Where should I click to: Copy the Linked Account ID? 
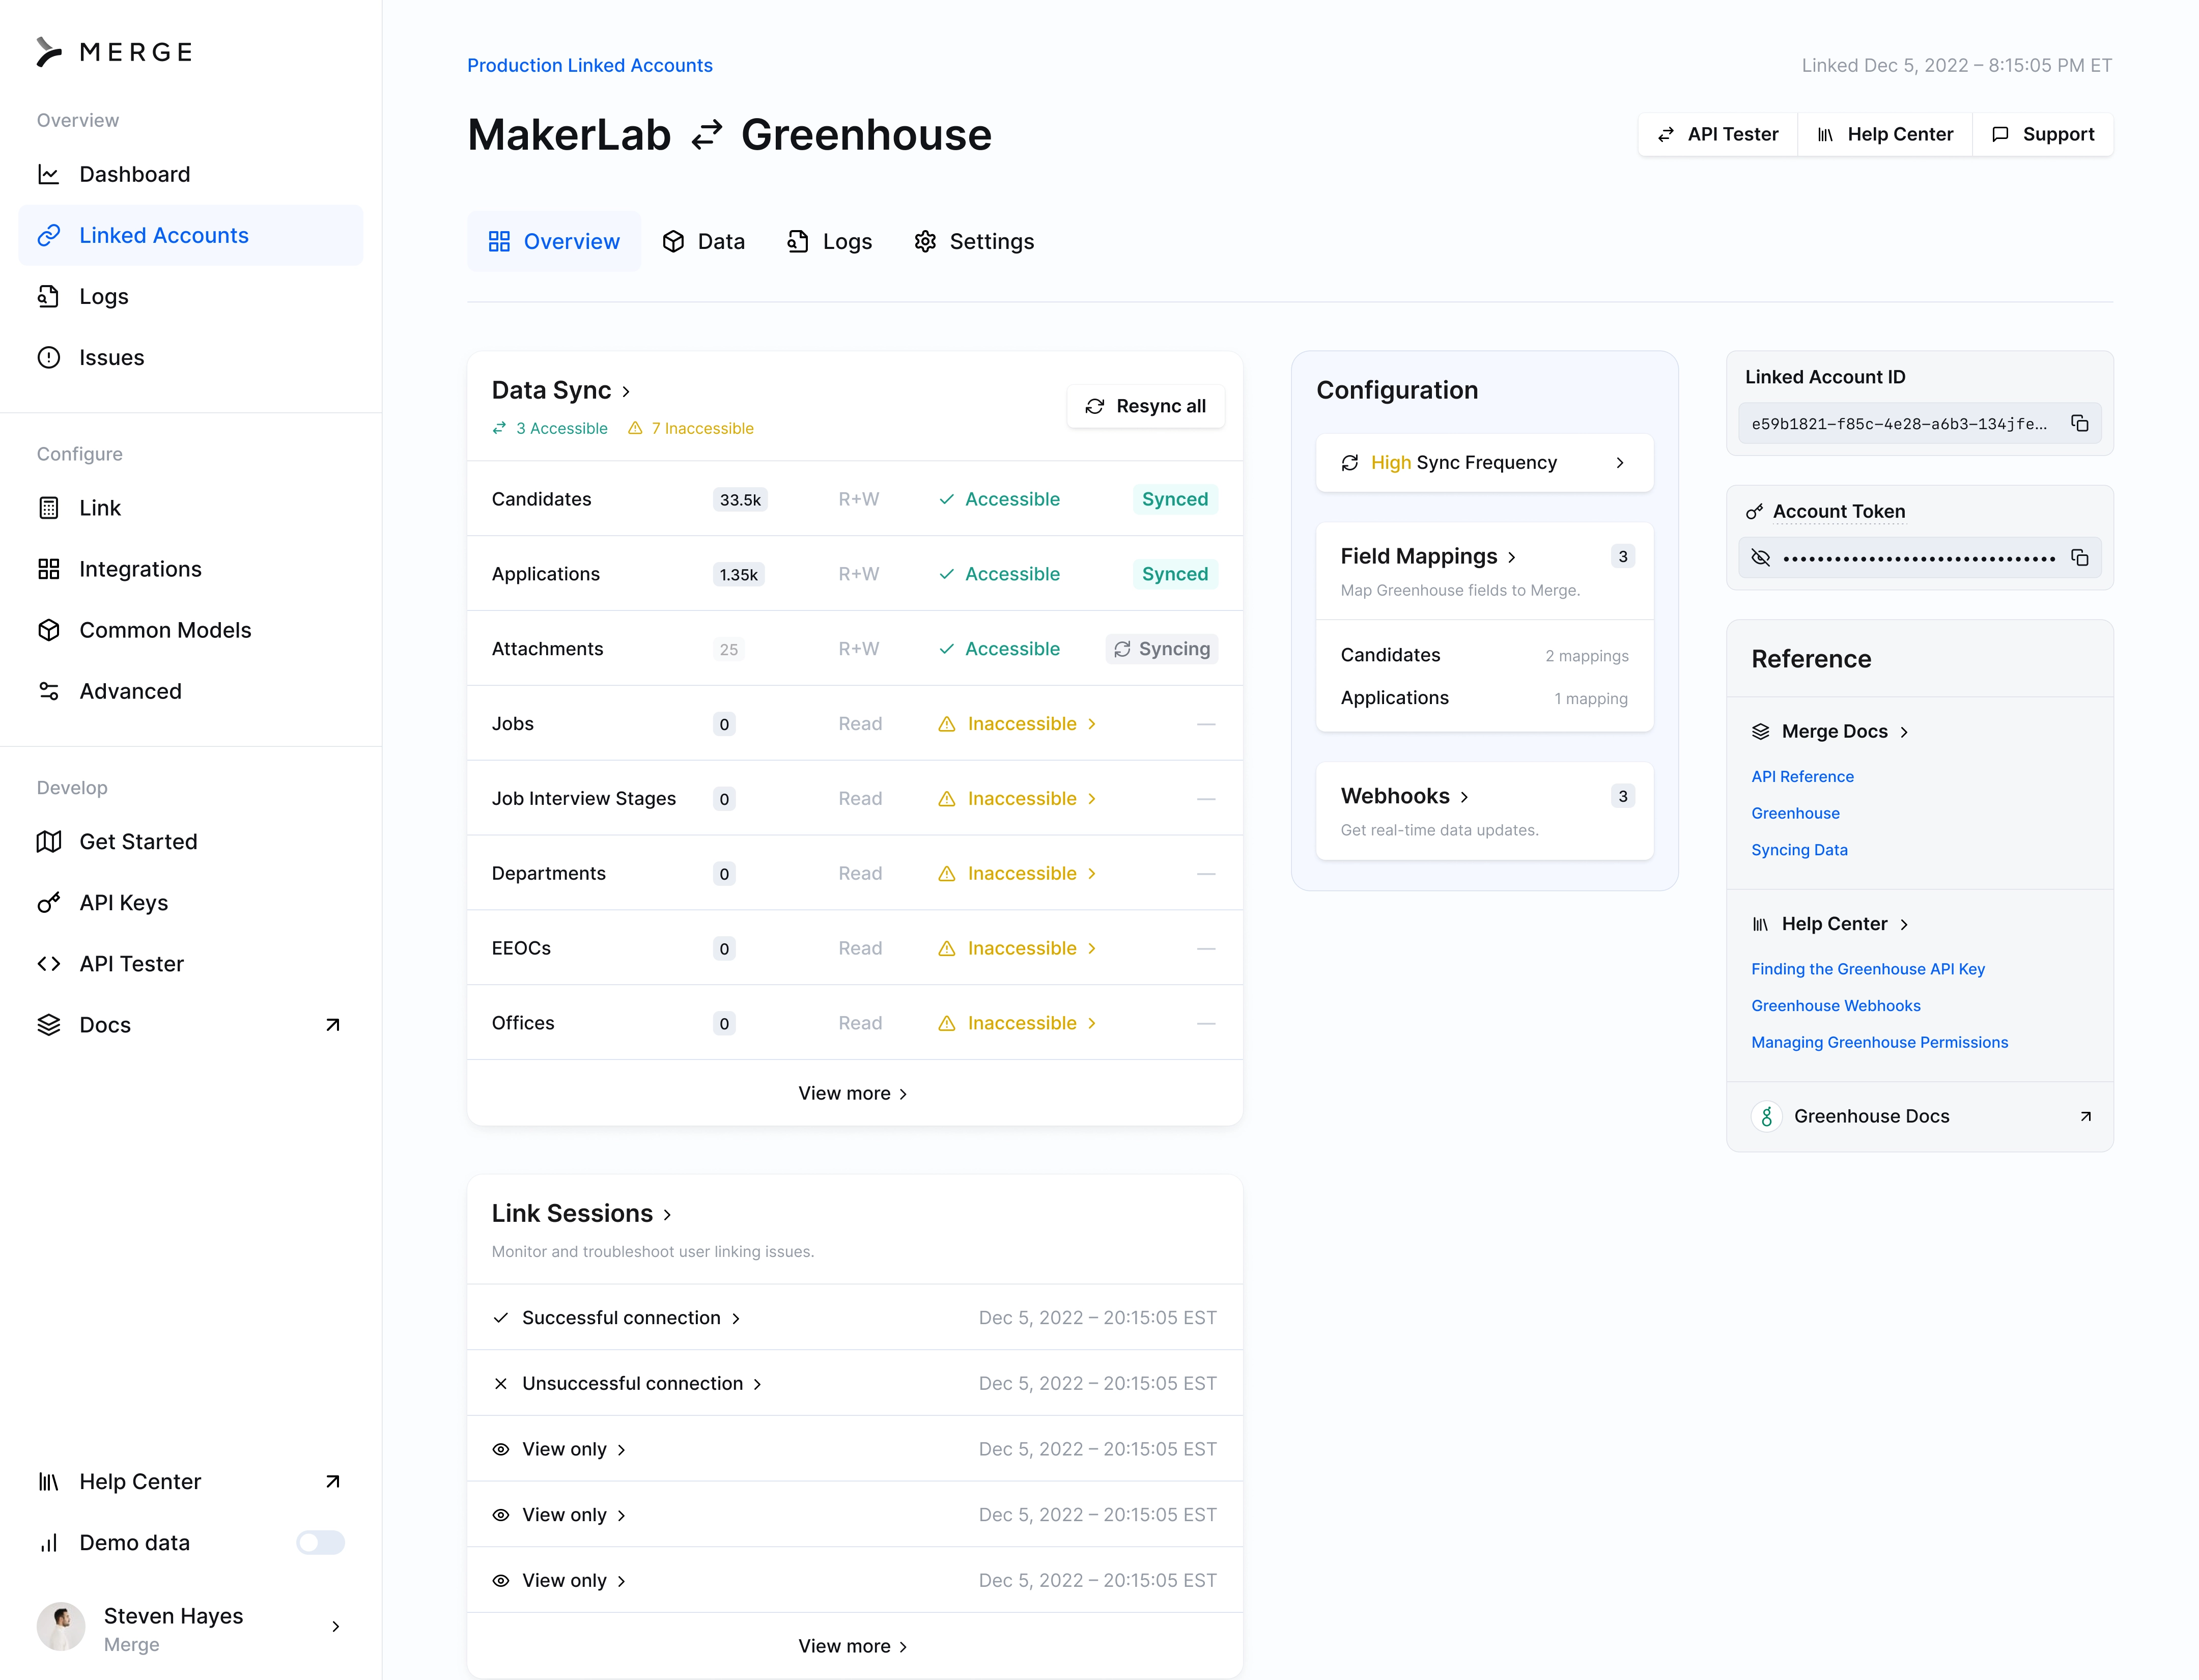pos(2080,424)
